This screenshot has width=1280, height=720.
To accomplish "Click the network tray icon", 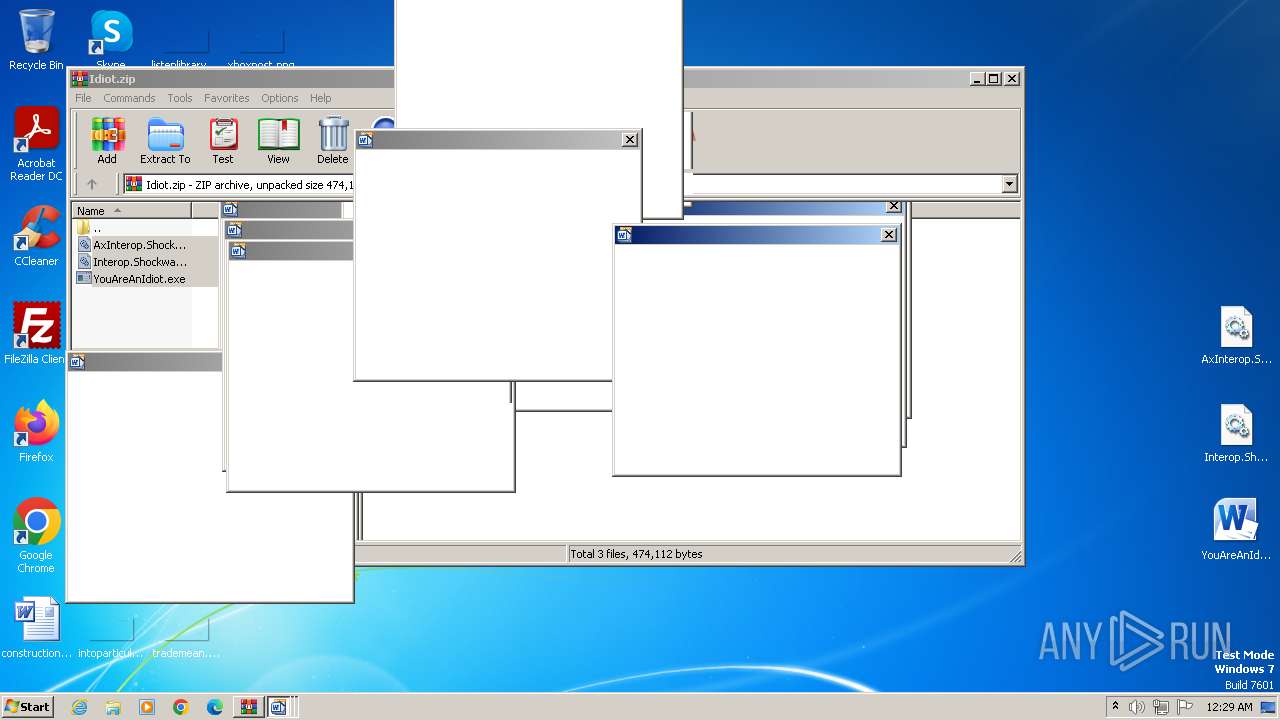I will (1160, 707).
